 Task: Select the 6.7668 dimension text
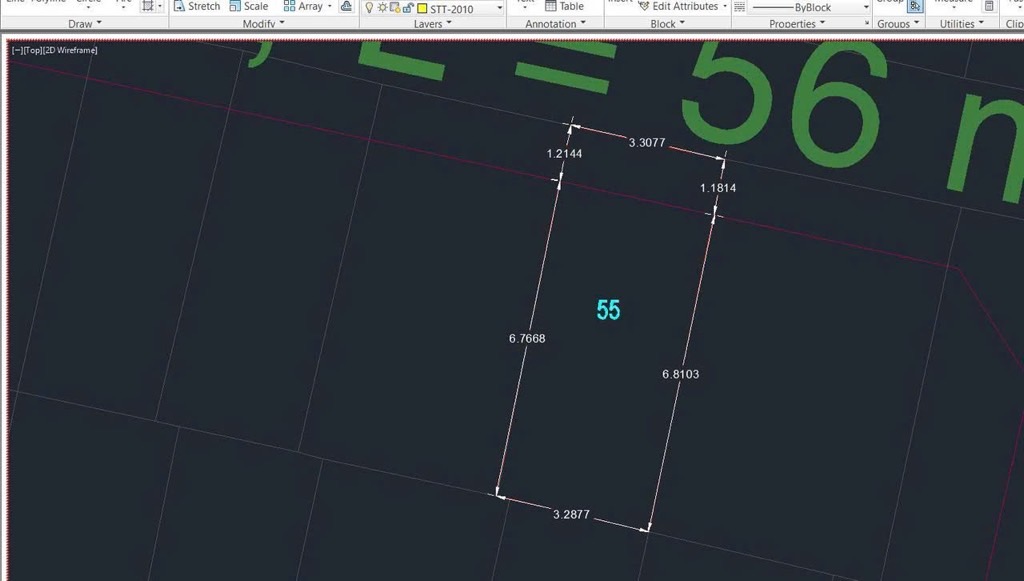pos(527,338)
